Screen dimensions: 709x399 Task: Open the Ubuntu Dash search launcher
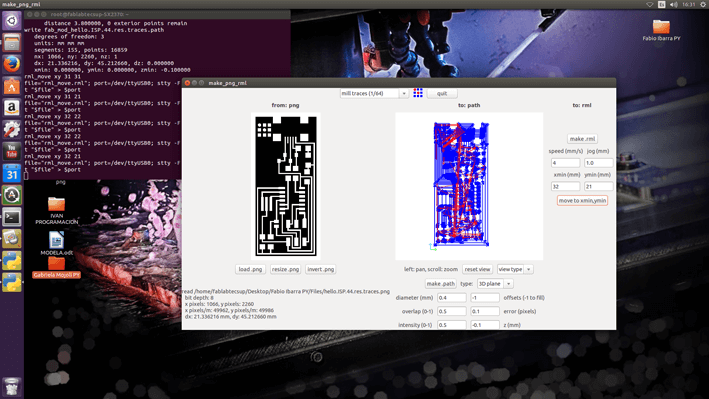click(x=12, y=21)
